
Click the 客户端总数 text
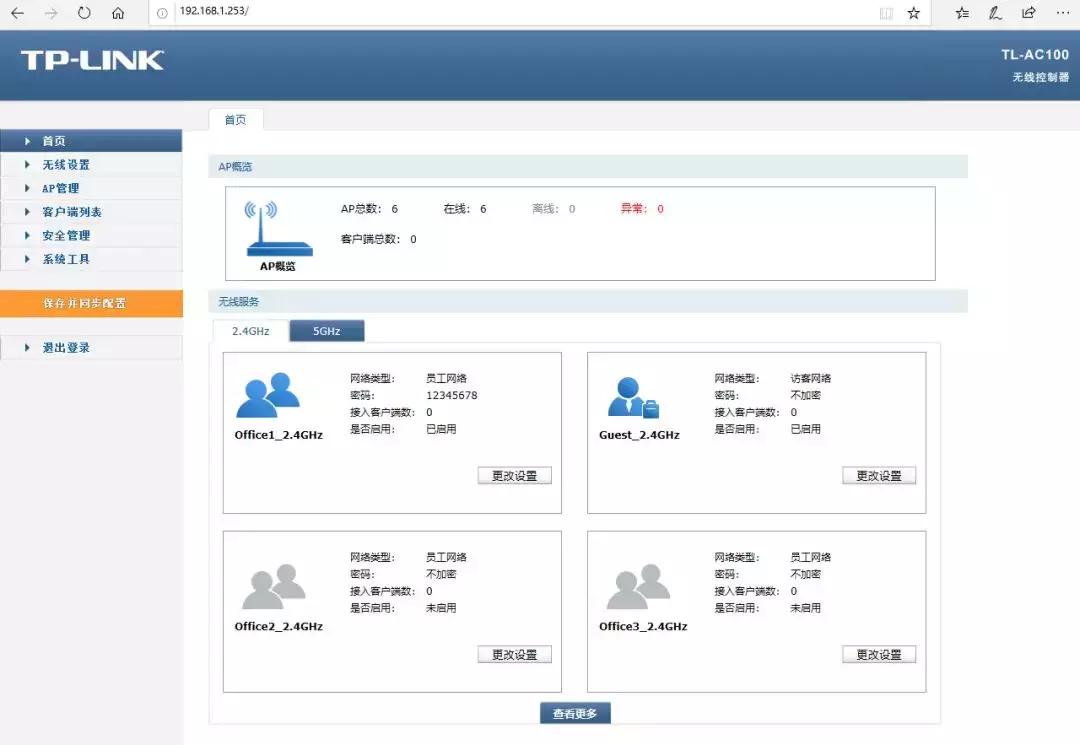[379, 240]
